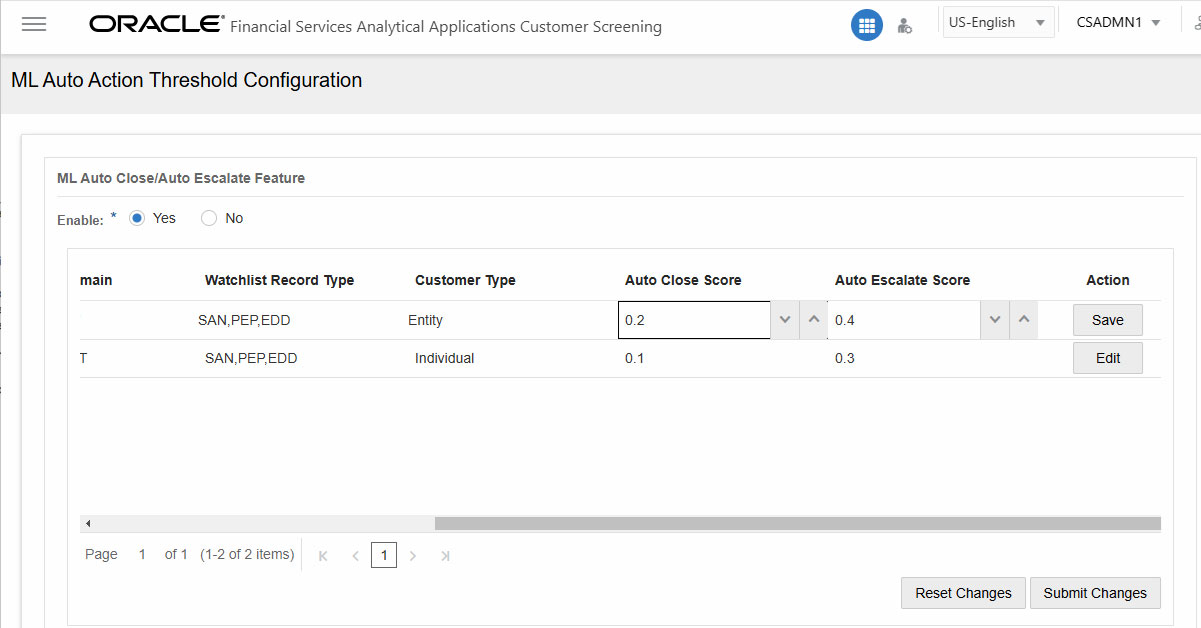Decrease Auto Close Score with down stepper
This screenshot has height=628, width=1201.
point(784,319)
